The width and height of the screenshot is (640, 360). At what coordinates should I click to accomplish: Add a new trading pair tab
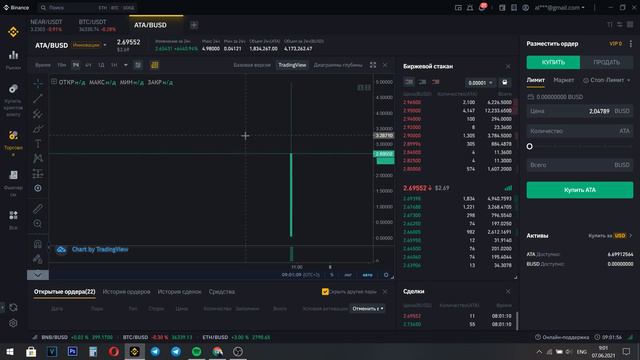click(x=194, y=25)
